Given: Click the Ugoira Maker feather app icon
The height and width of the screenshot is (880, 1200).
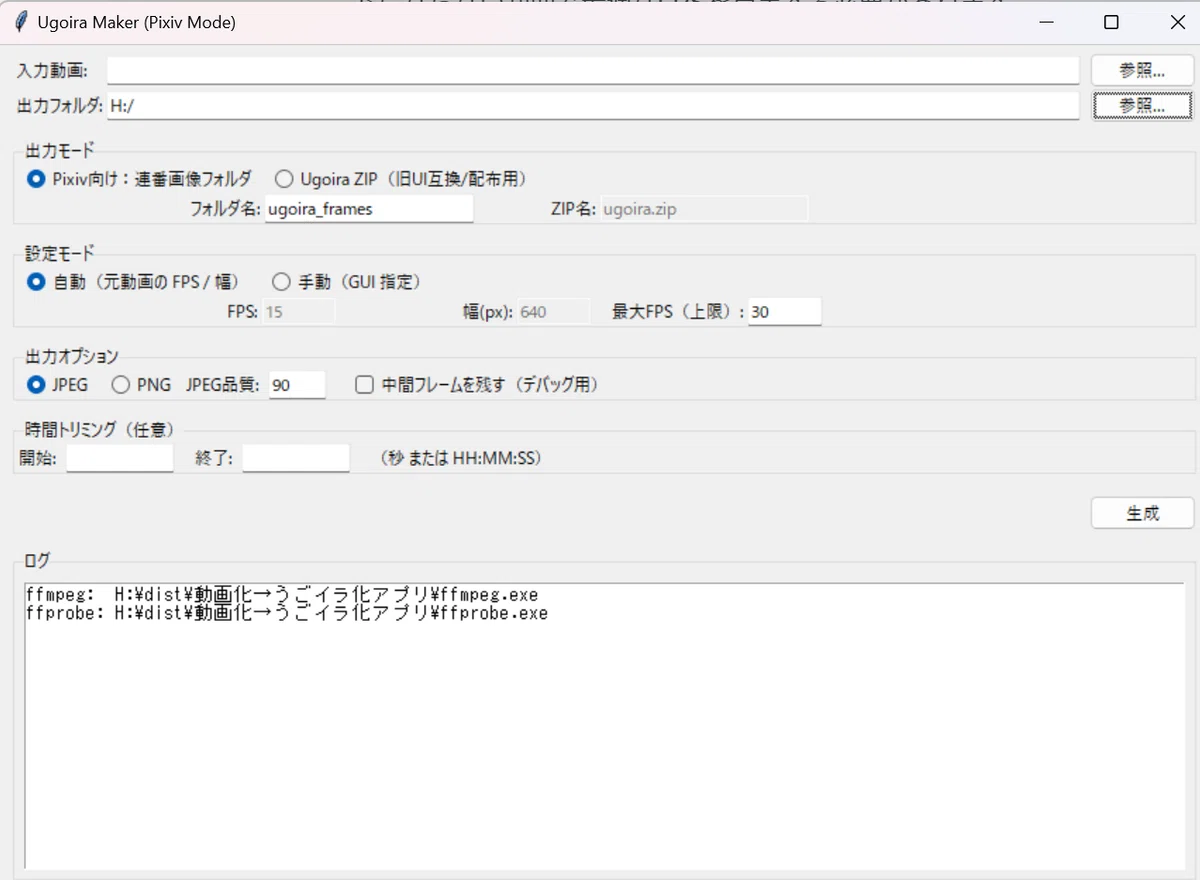Looking at the screenshot, I should tap(20, 22).
